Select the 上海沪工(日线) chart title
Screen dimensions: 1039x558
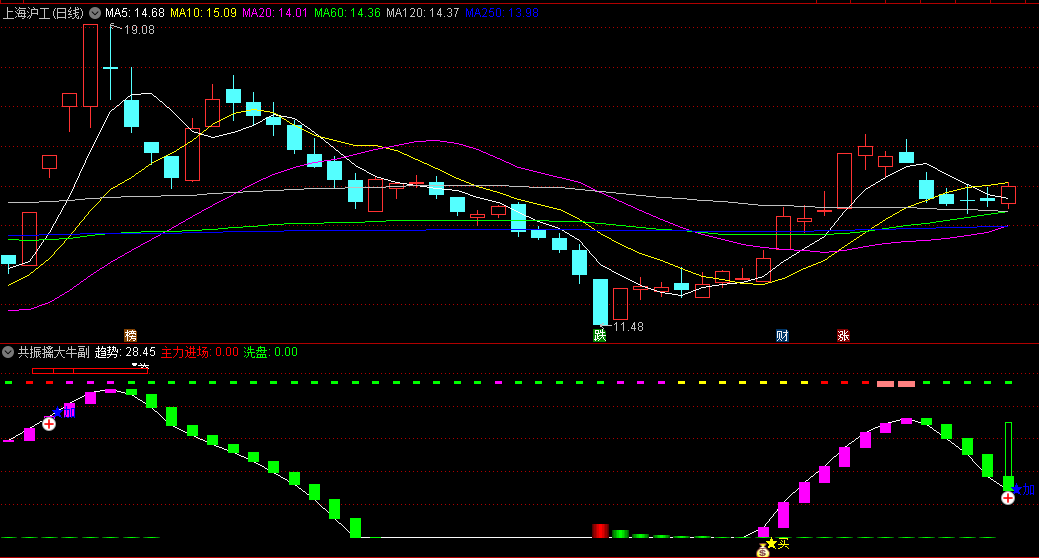[44, 13]
